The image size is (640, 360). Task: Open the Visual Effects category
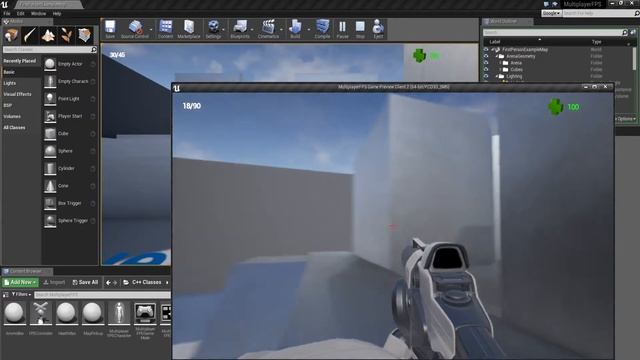(x=17, y=94)
